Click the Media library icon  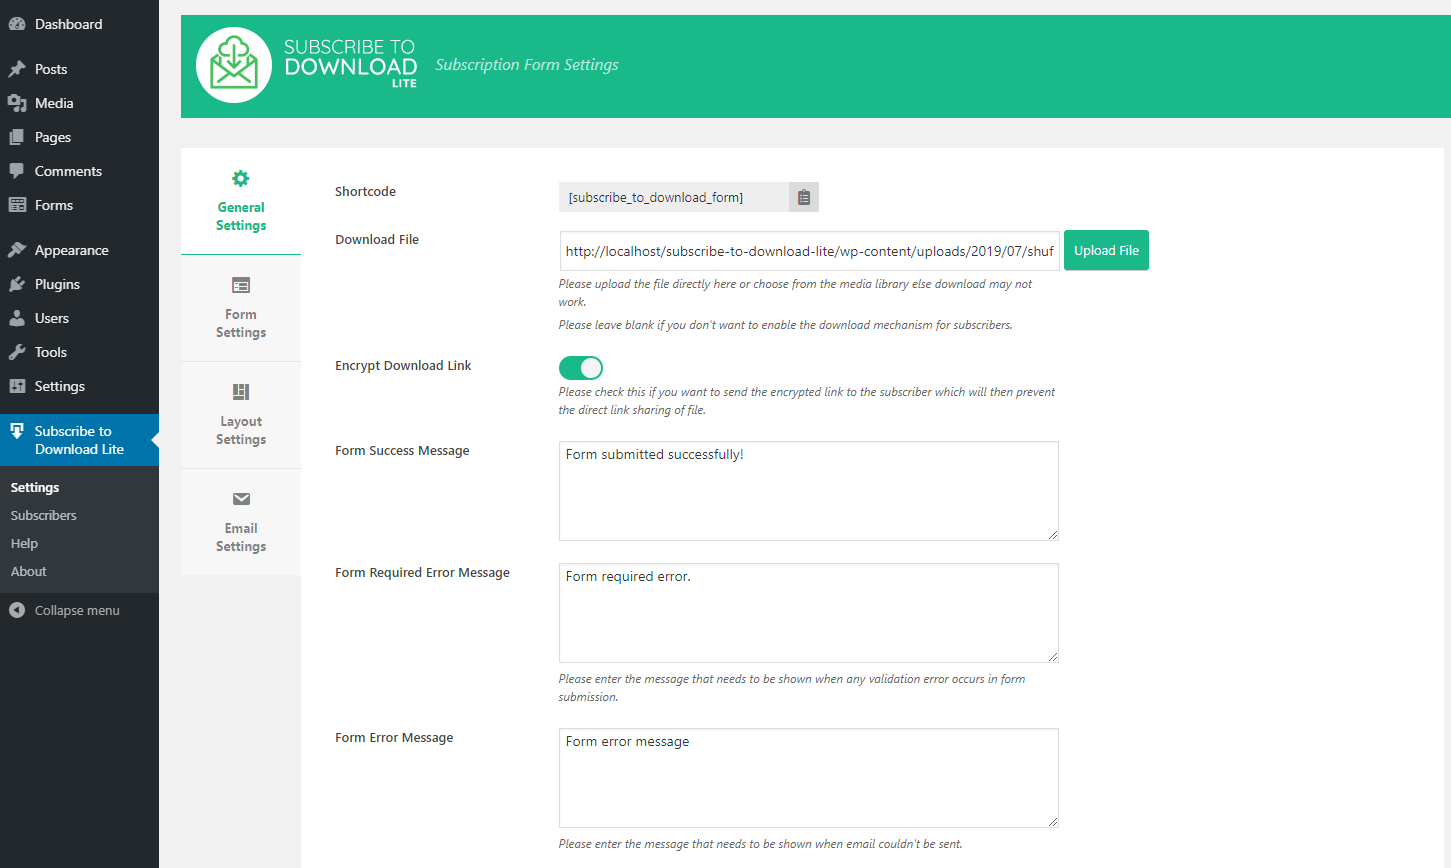coord(17,103)
